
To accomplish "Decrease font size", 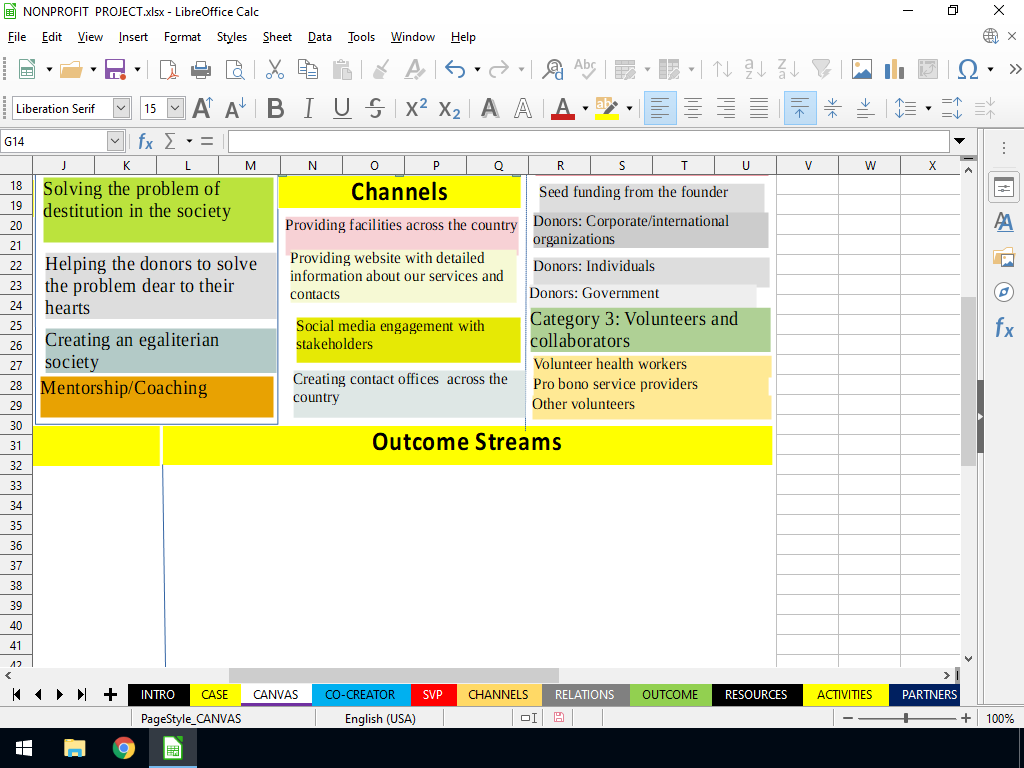I will [235, 108].
